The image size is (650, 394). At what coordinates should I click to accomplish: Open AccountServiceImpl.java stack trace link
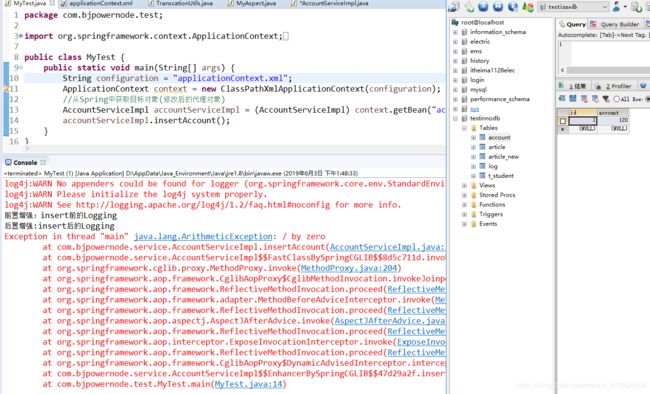[387, 247]
